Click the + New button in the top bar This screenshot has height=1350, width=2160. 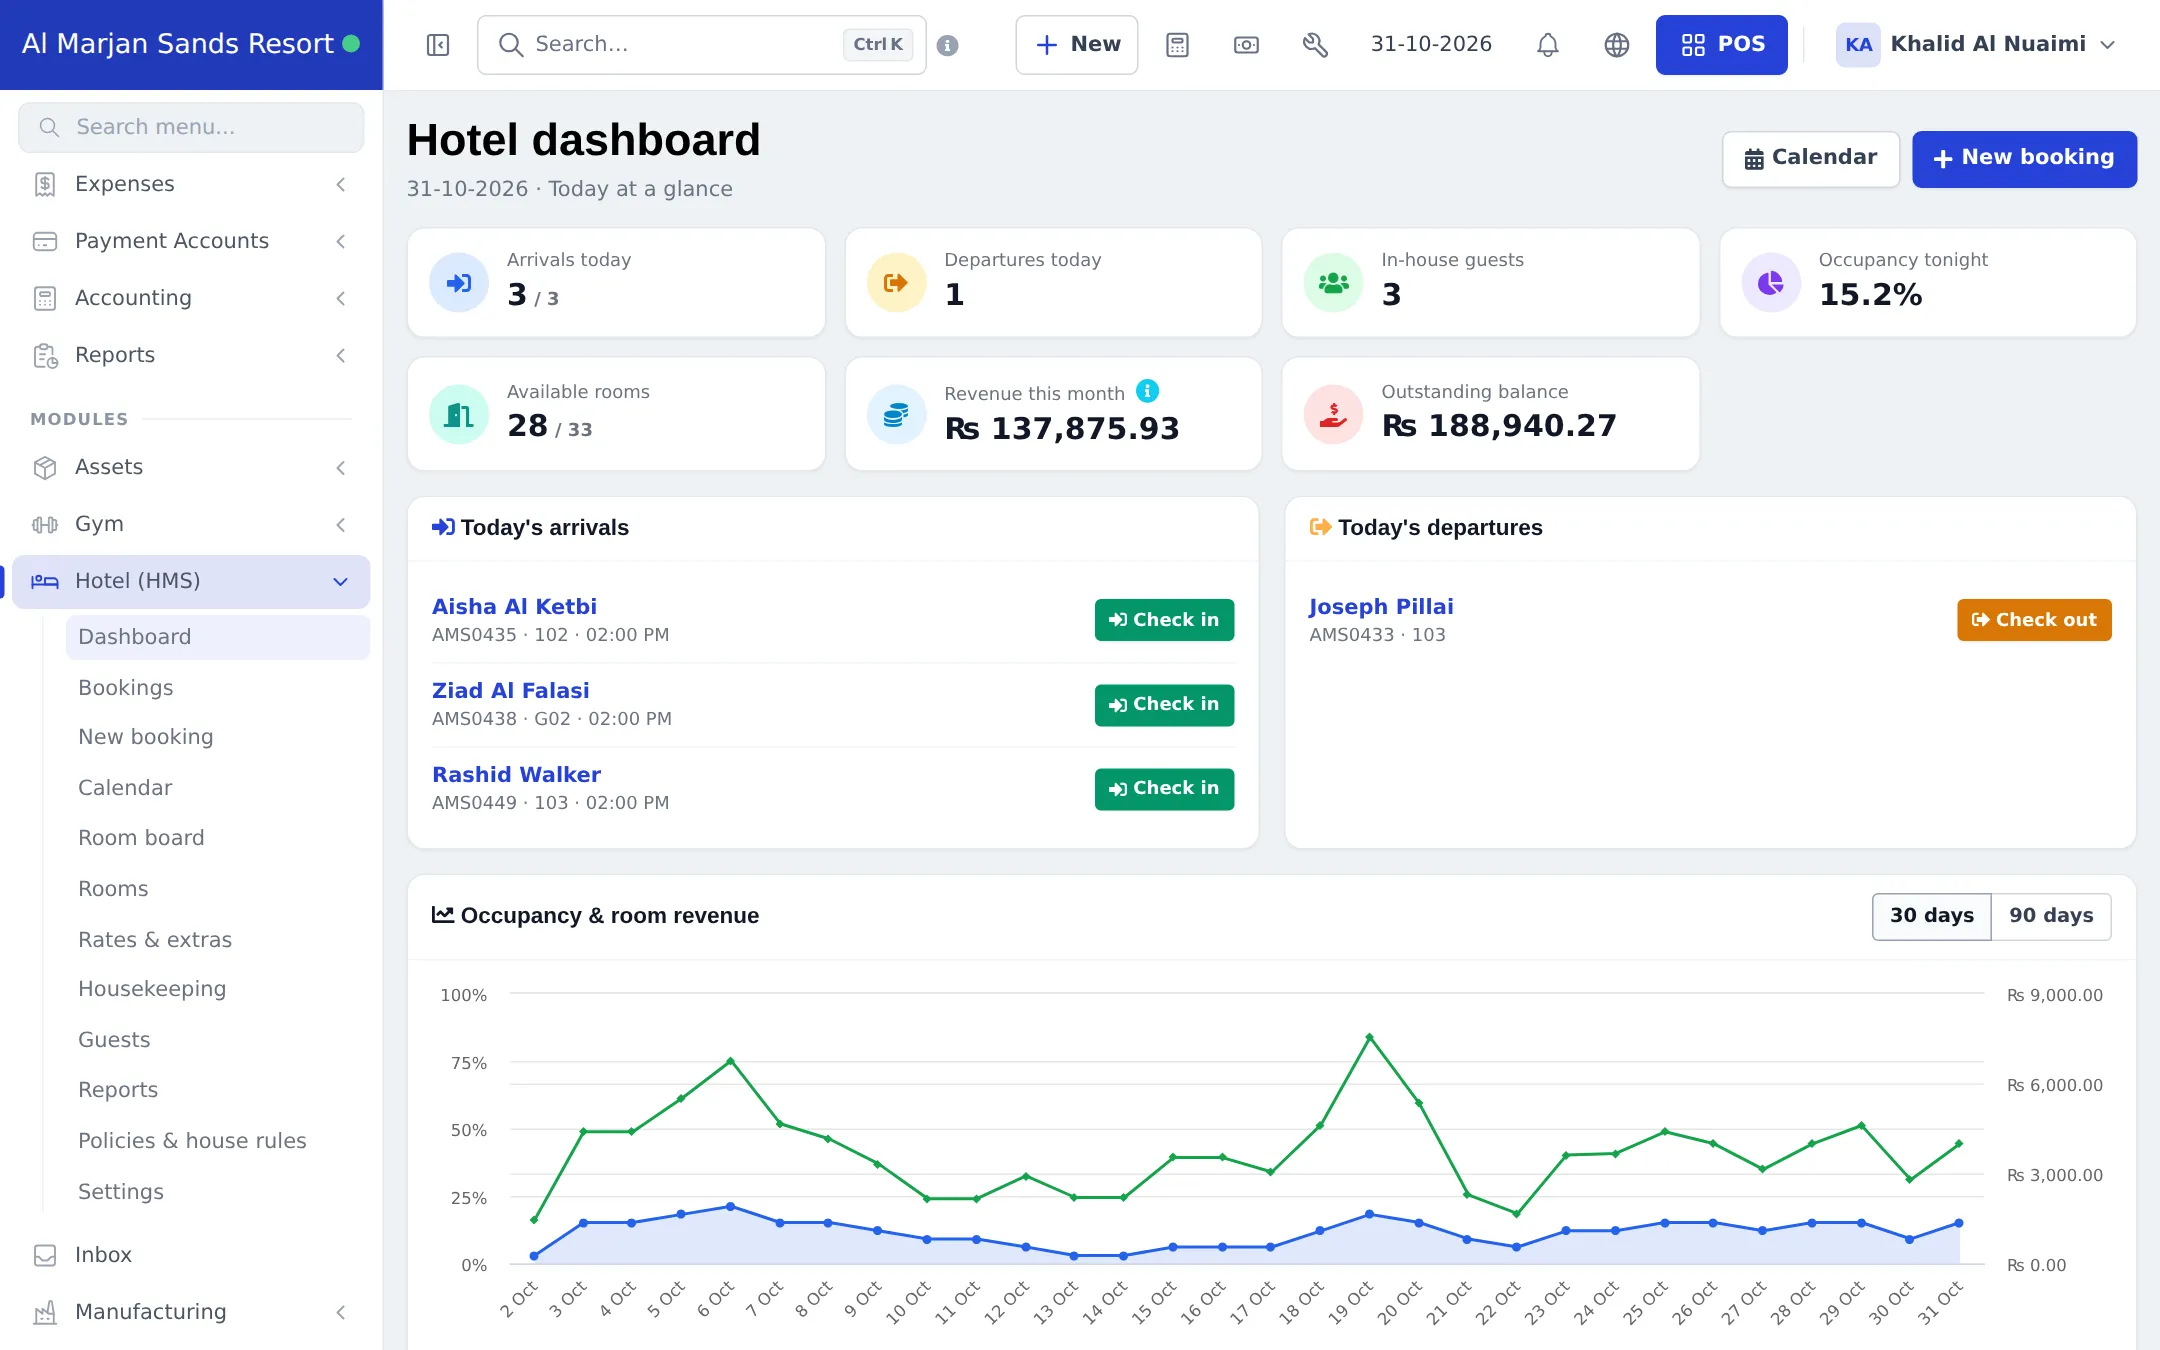(x=1077, y=45)
